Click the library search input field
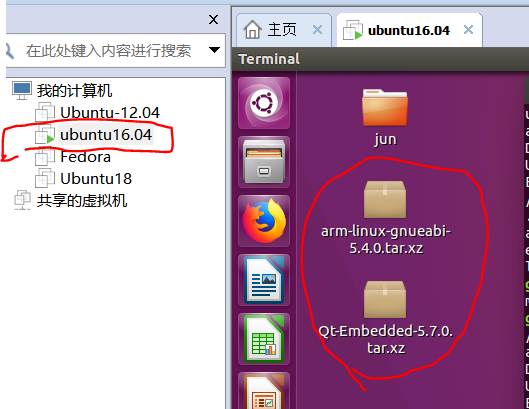 108,51
